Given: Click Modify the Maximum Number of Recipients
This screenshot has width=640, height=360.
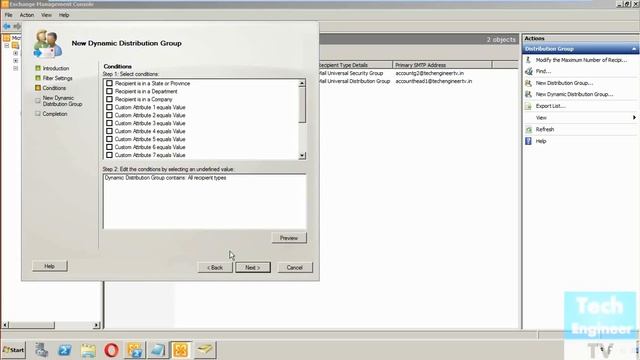Looking at the screenshot, I should 581,60.
